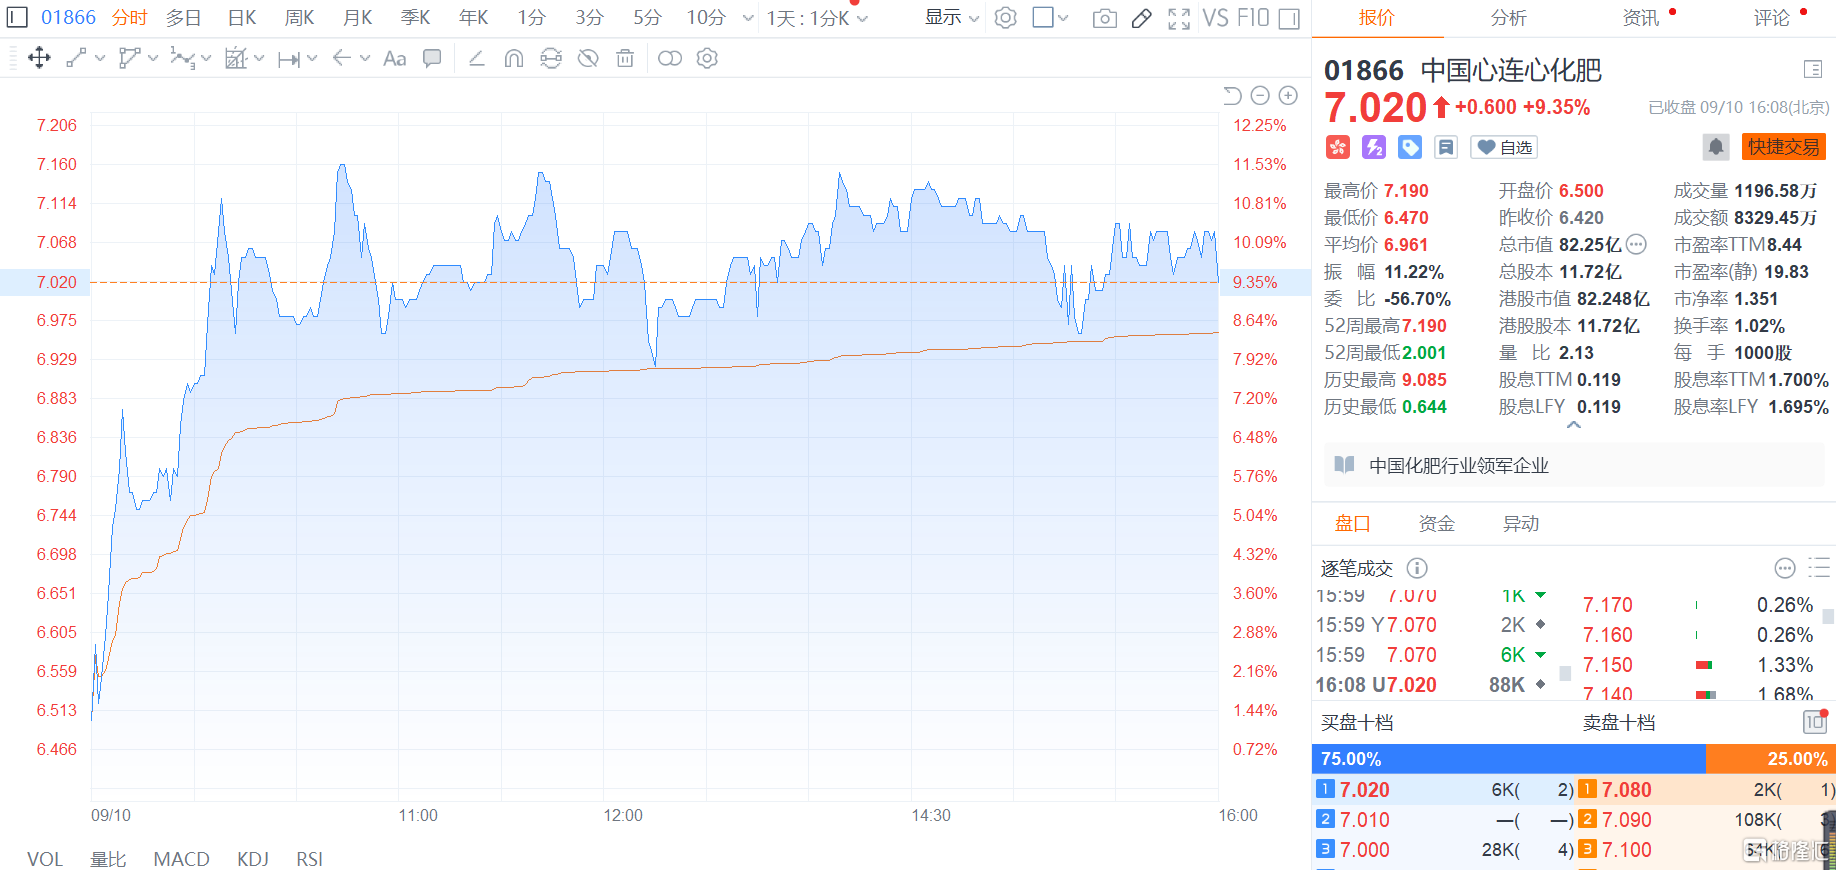Image resolution: width=1836 pixels, height=870 pixels.
Task: Toggle hide drawings eye icon
Action: pos(588,59)
